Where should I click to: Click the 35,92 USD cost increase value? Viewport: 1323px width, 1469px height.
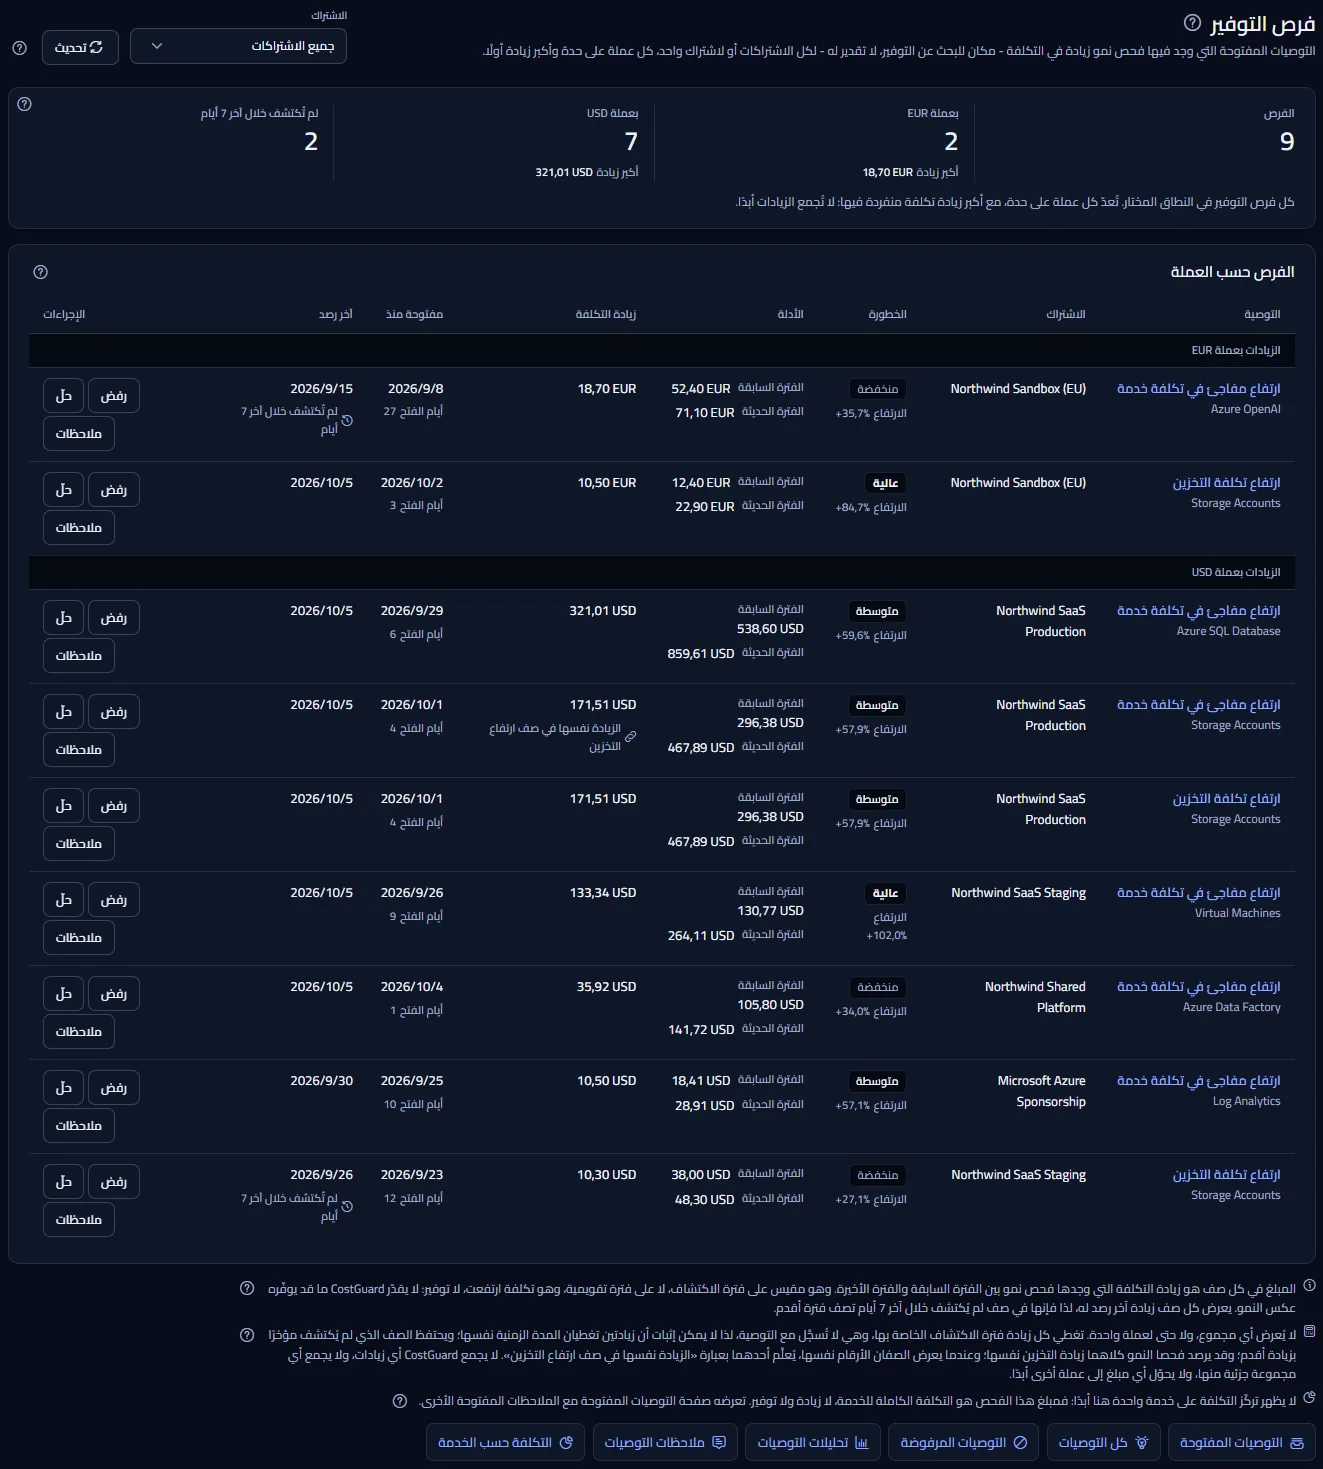[606, 986]
